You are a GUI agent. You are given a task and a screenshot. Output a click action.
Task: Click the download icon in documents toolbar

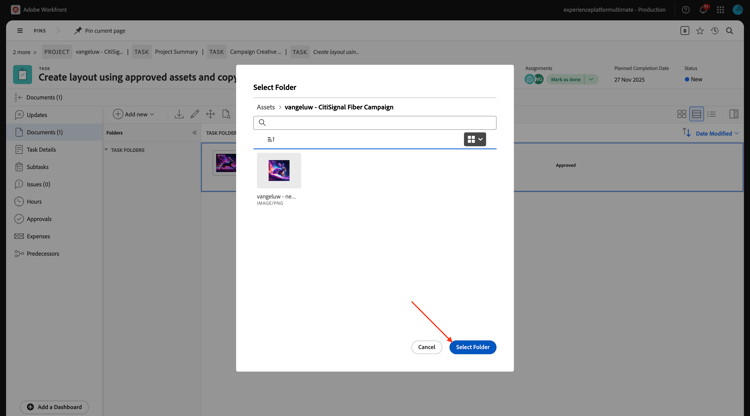pos(179,114)
